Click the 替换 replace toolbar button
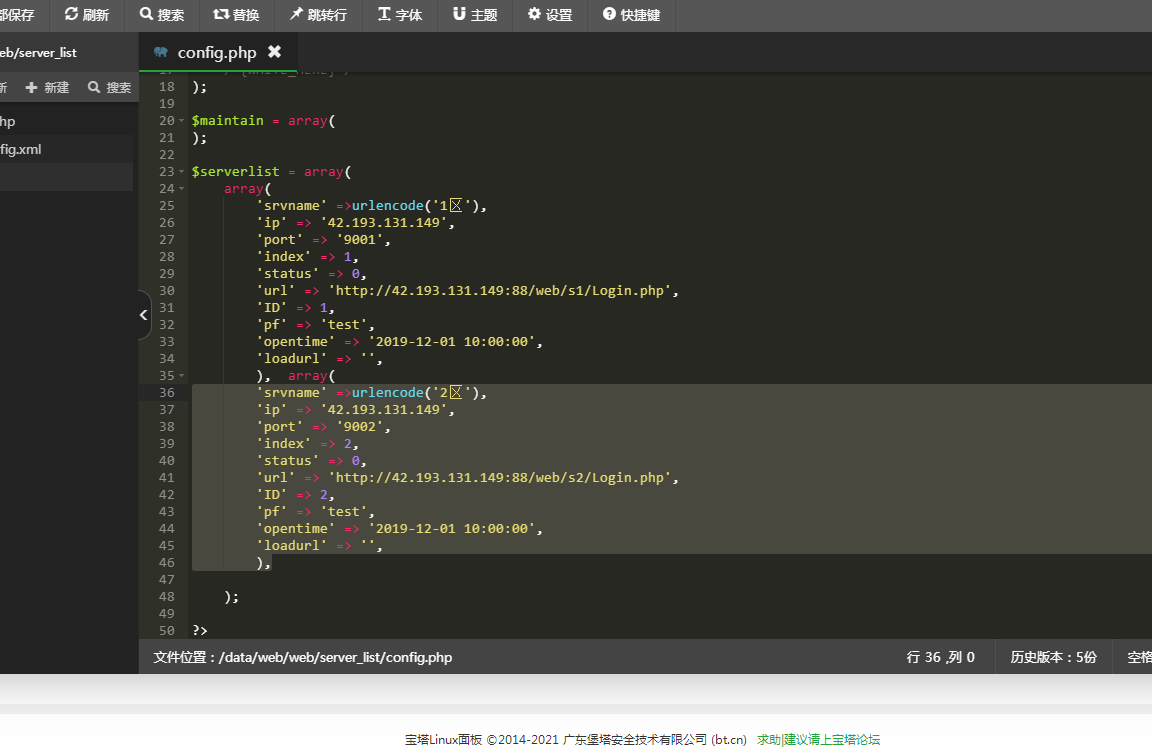Screen dimensions: 1152x754 point(236,15)
